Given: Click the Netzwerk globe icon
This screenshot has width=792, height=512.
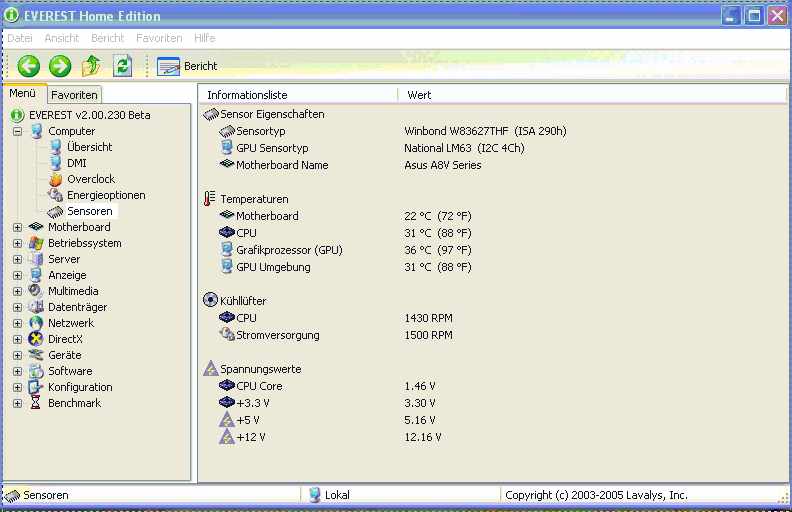Looking at the screenshot, I should [36, 323].
